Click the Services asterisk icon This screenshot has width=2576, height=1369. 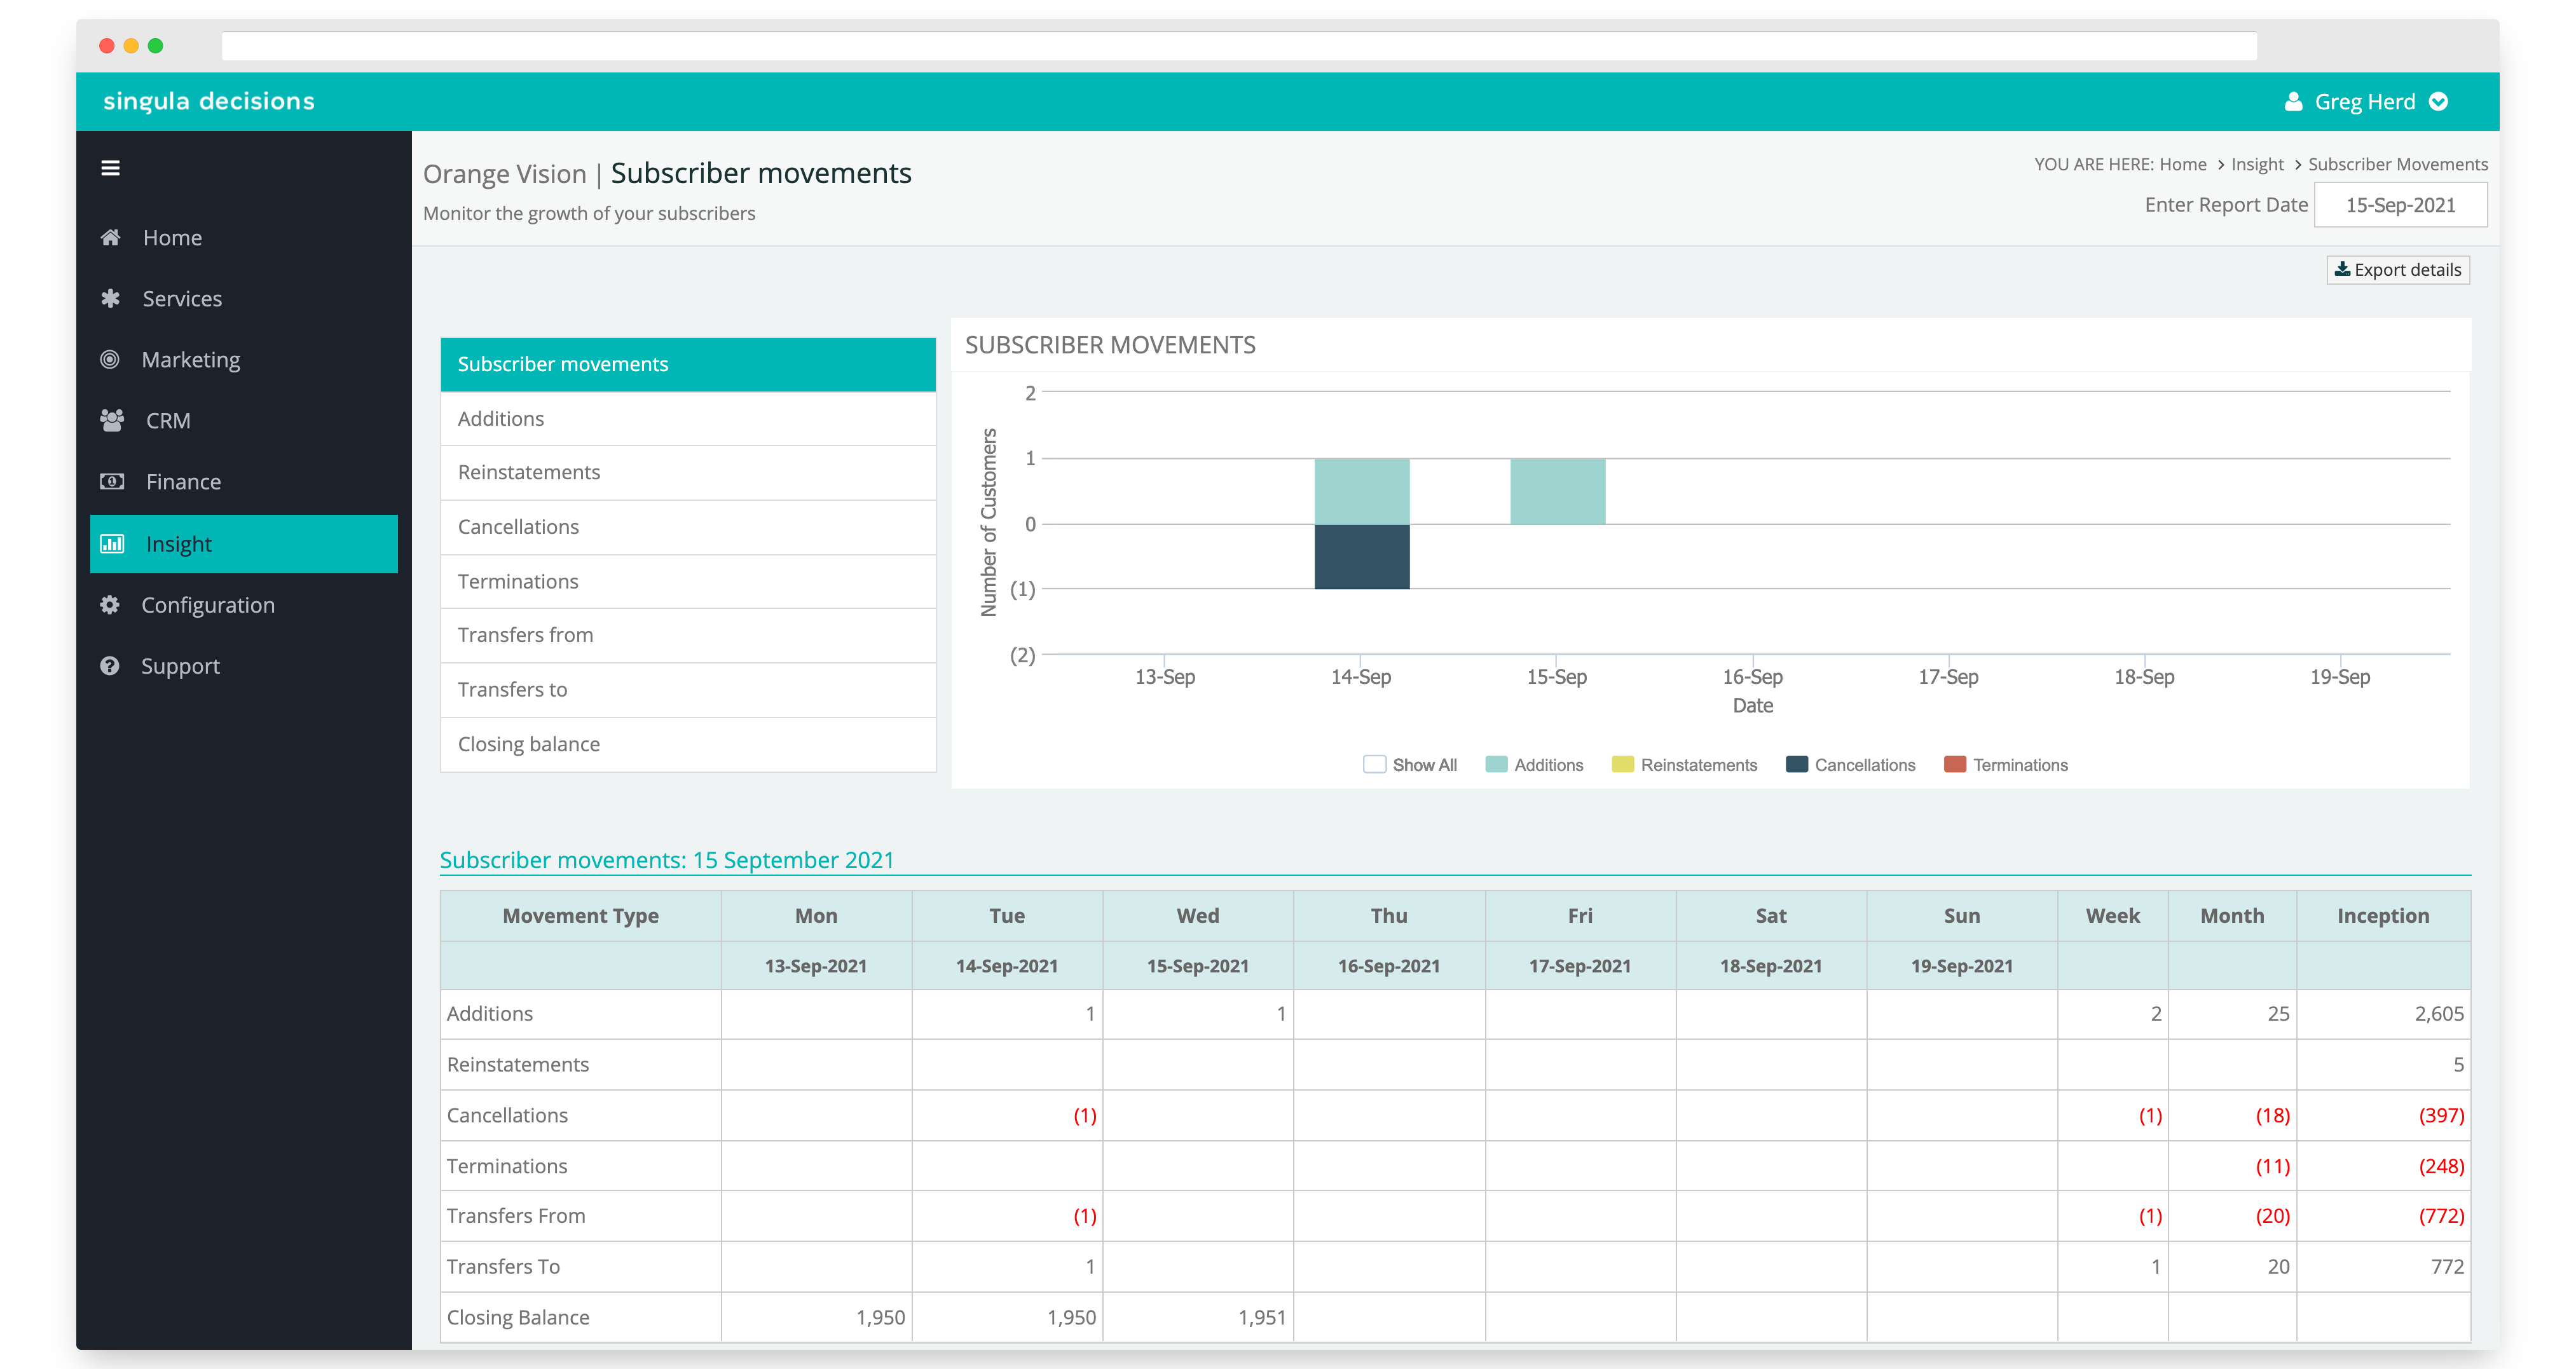click(x=110, y=298)
